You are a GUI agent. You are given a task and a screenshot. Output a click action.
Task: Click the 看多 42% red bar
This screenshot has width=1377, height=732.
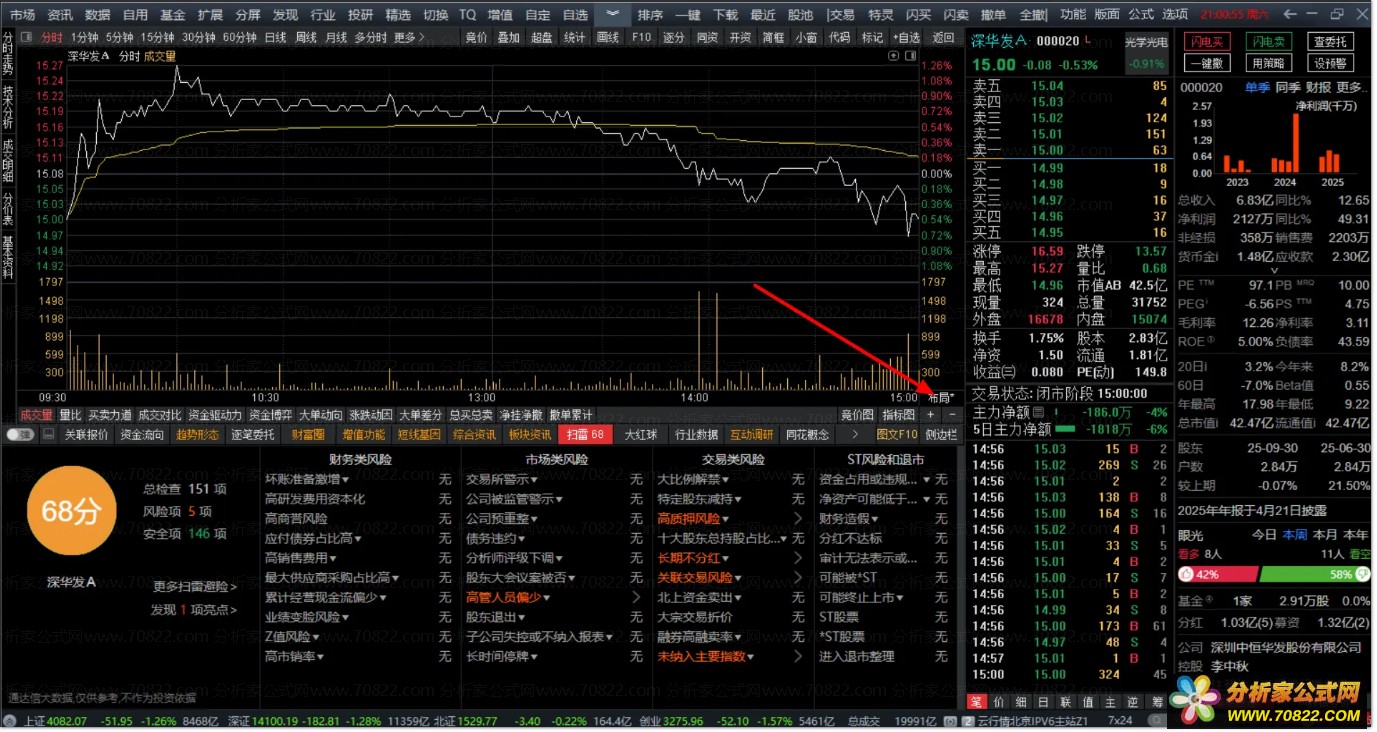(1217, 574)
